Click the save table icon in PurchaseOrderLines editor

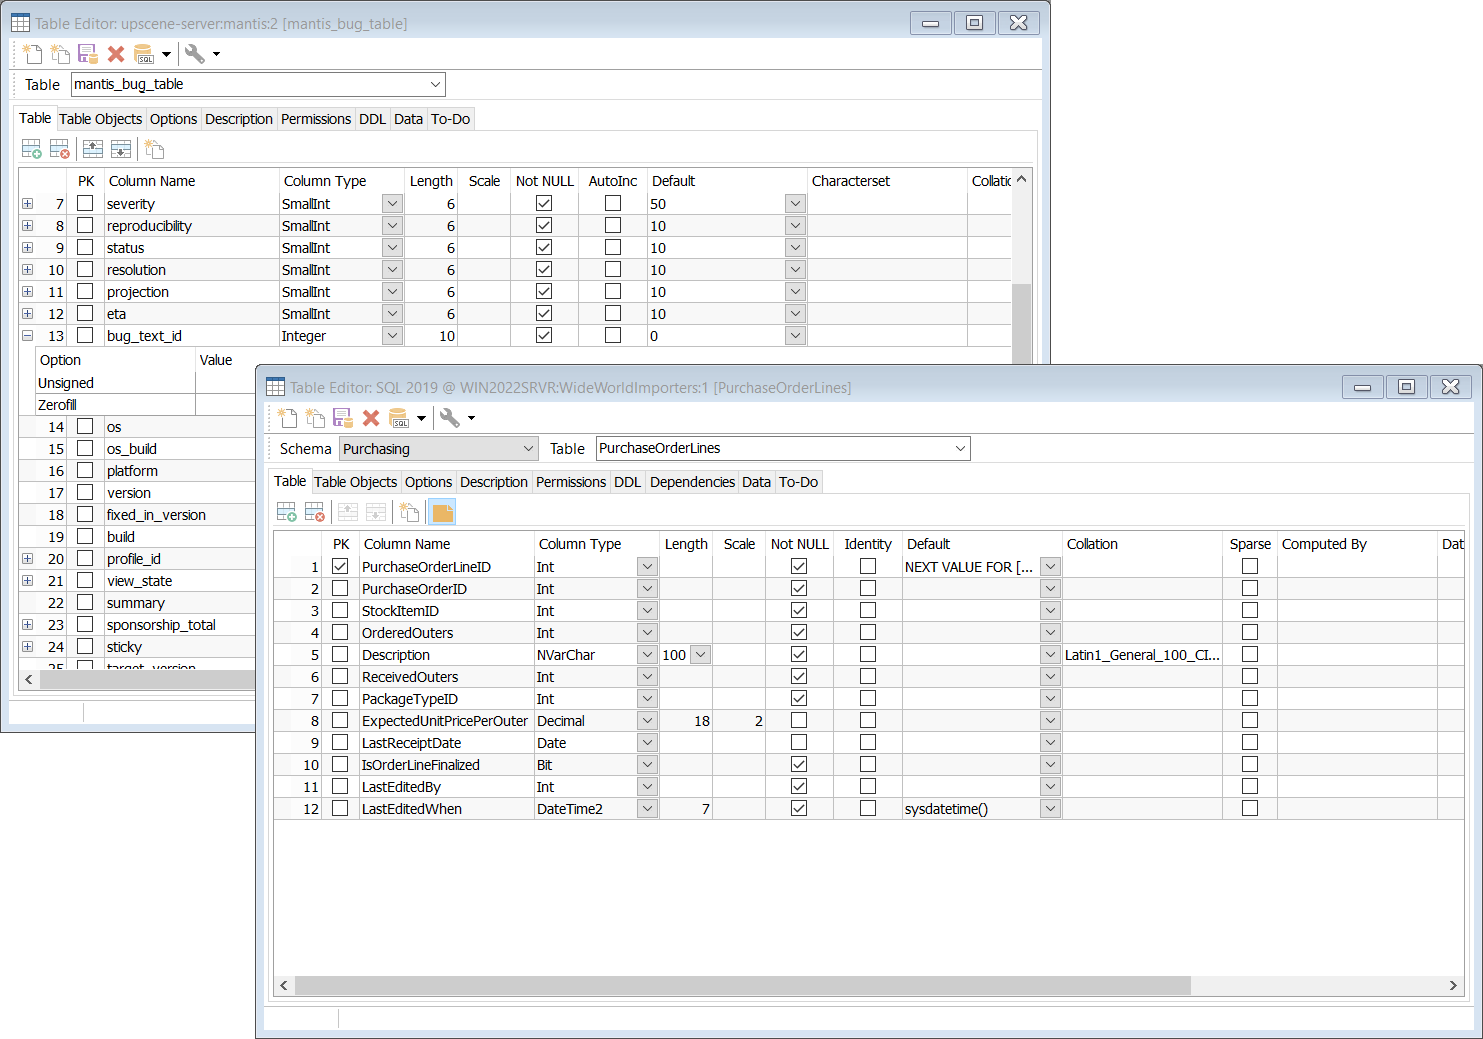coord(343,418)
